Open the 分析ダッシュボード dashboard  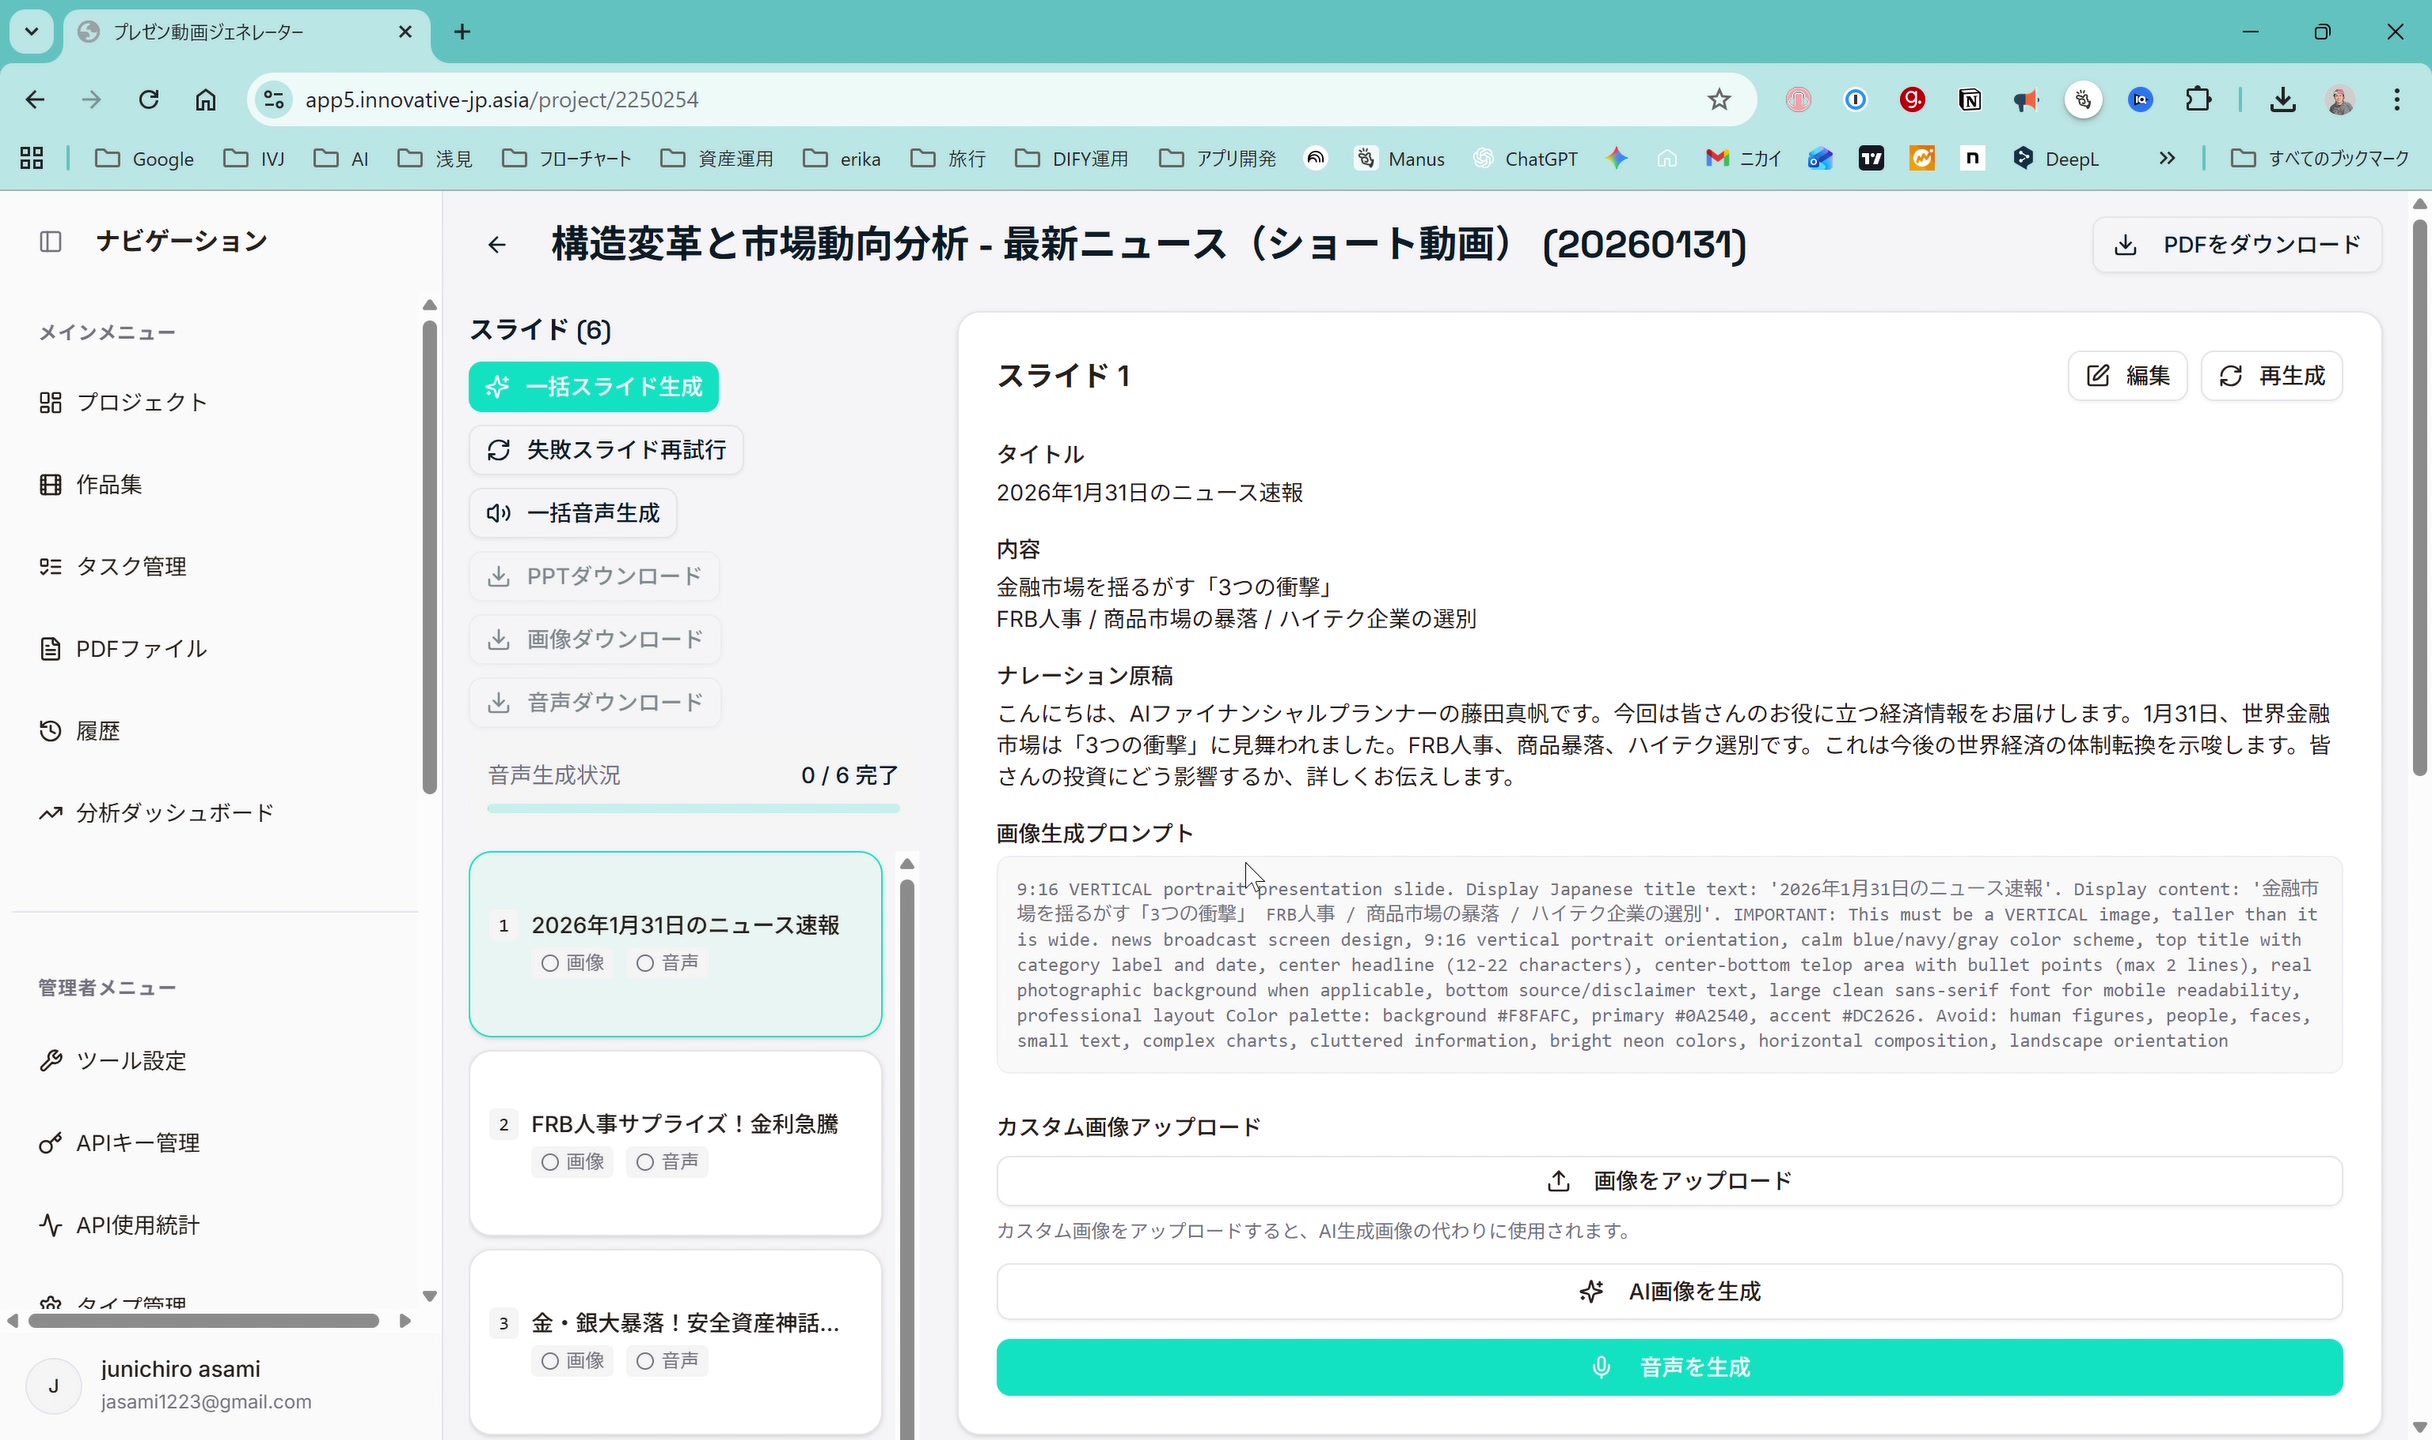(175, 812)
